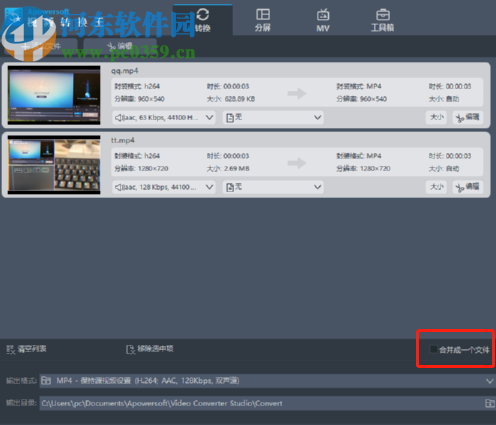Click the scissors 编辑 button for qq.mp4
This screenshot has width=496, height=425.
click(468, 117)
